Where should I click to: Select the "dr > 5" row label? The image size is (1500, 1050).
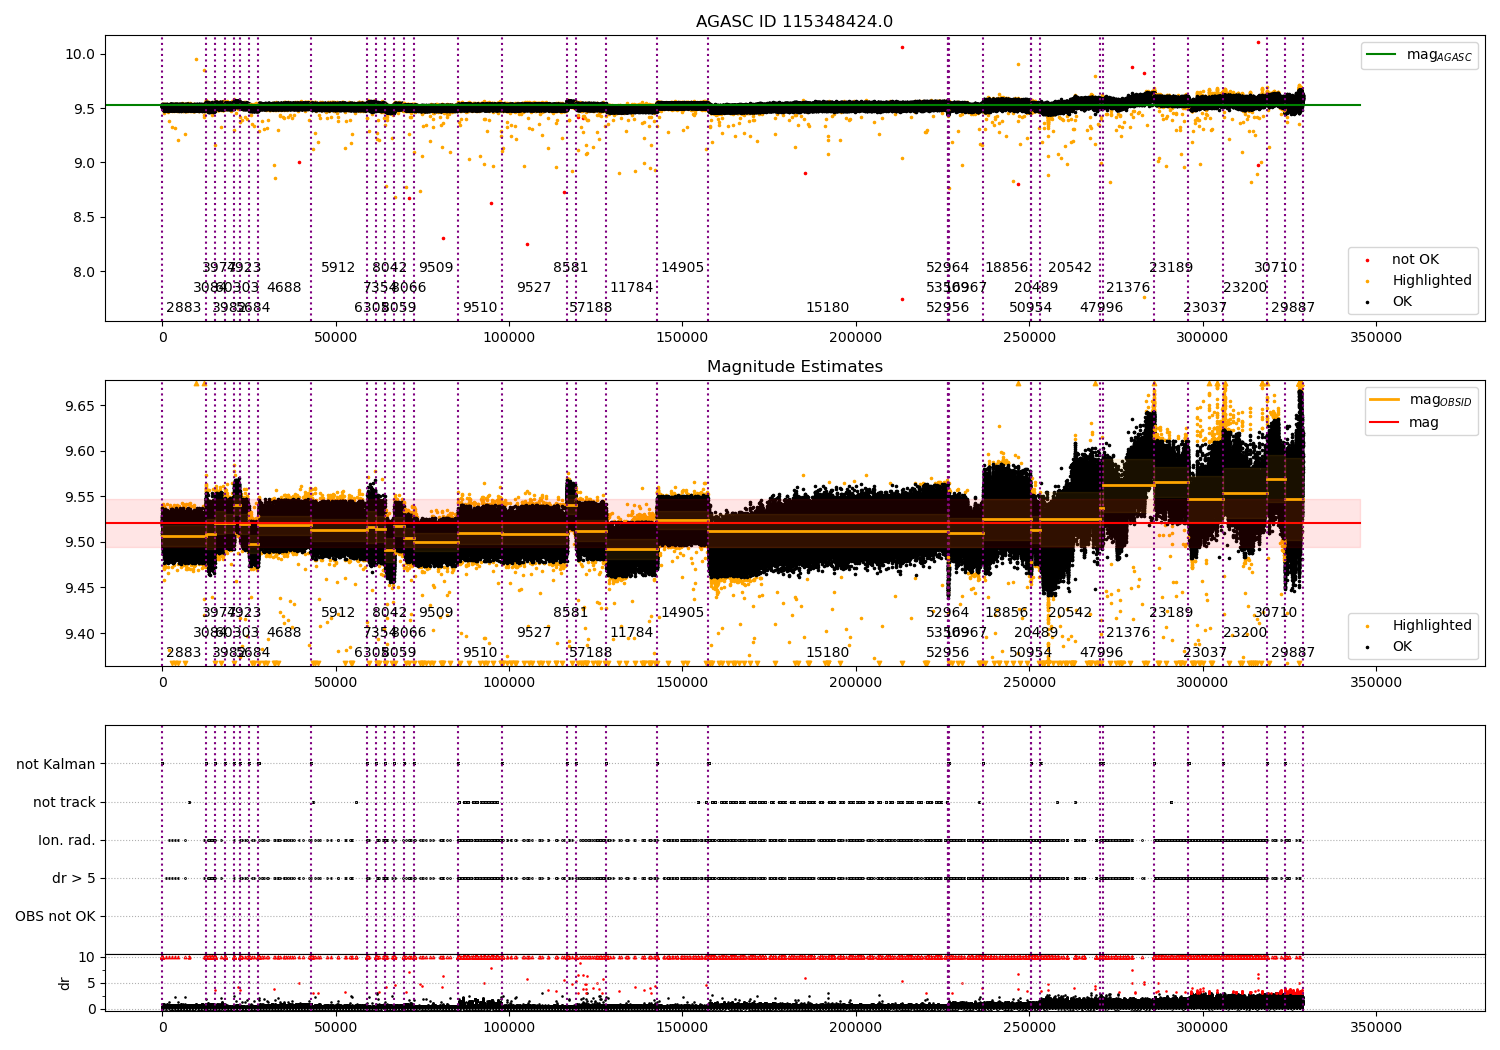click(74, 878)
